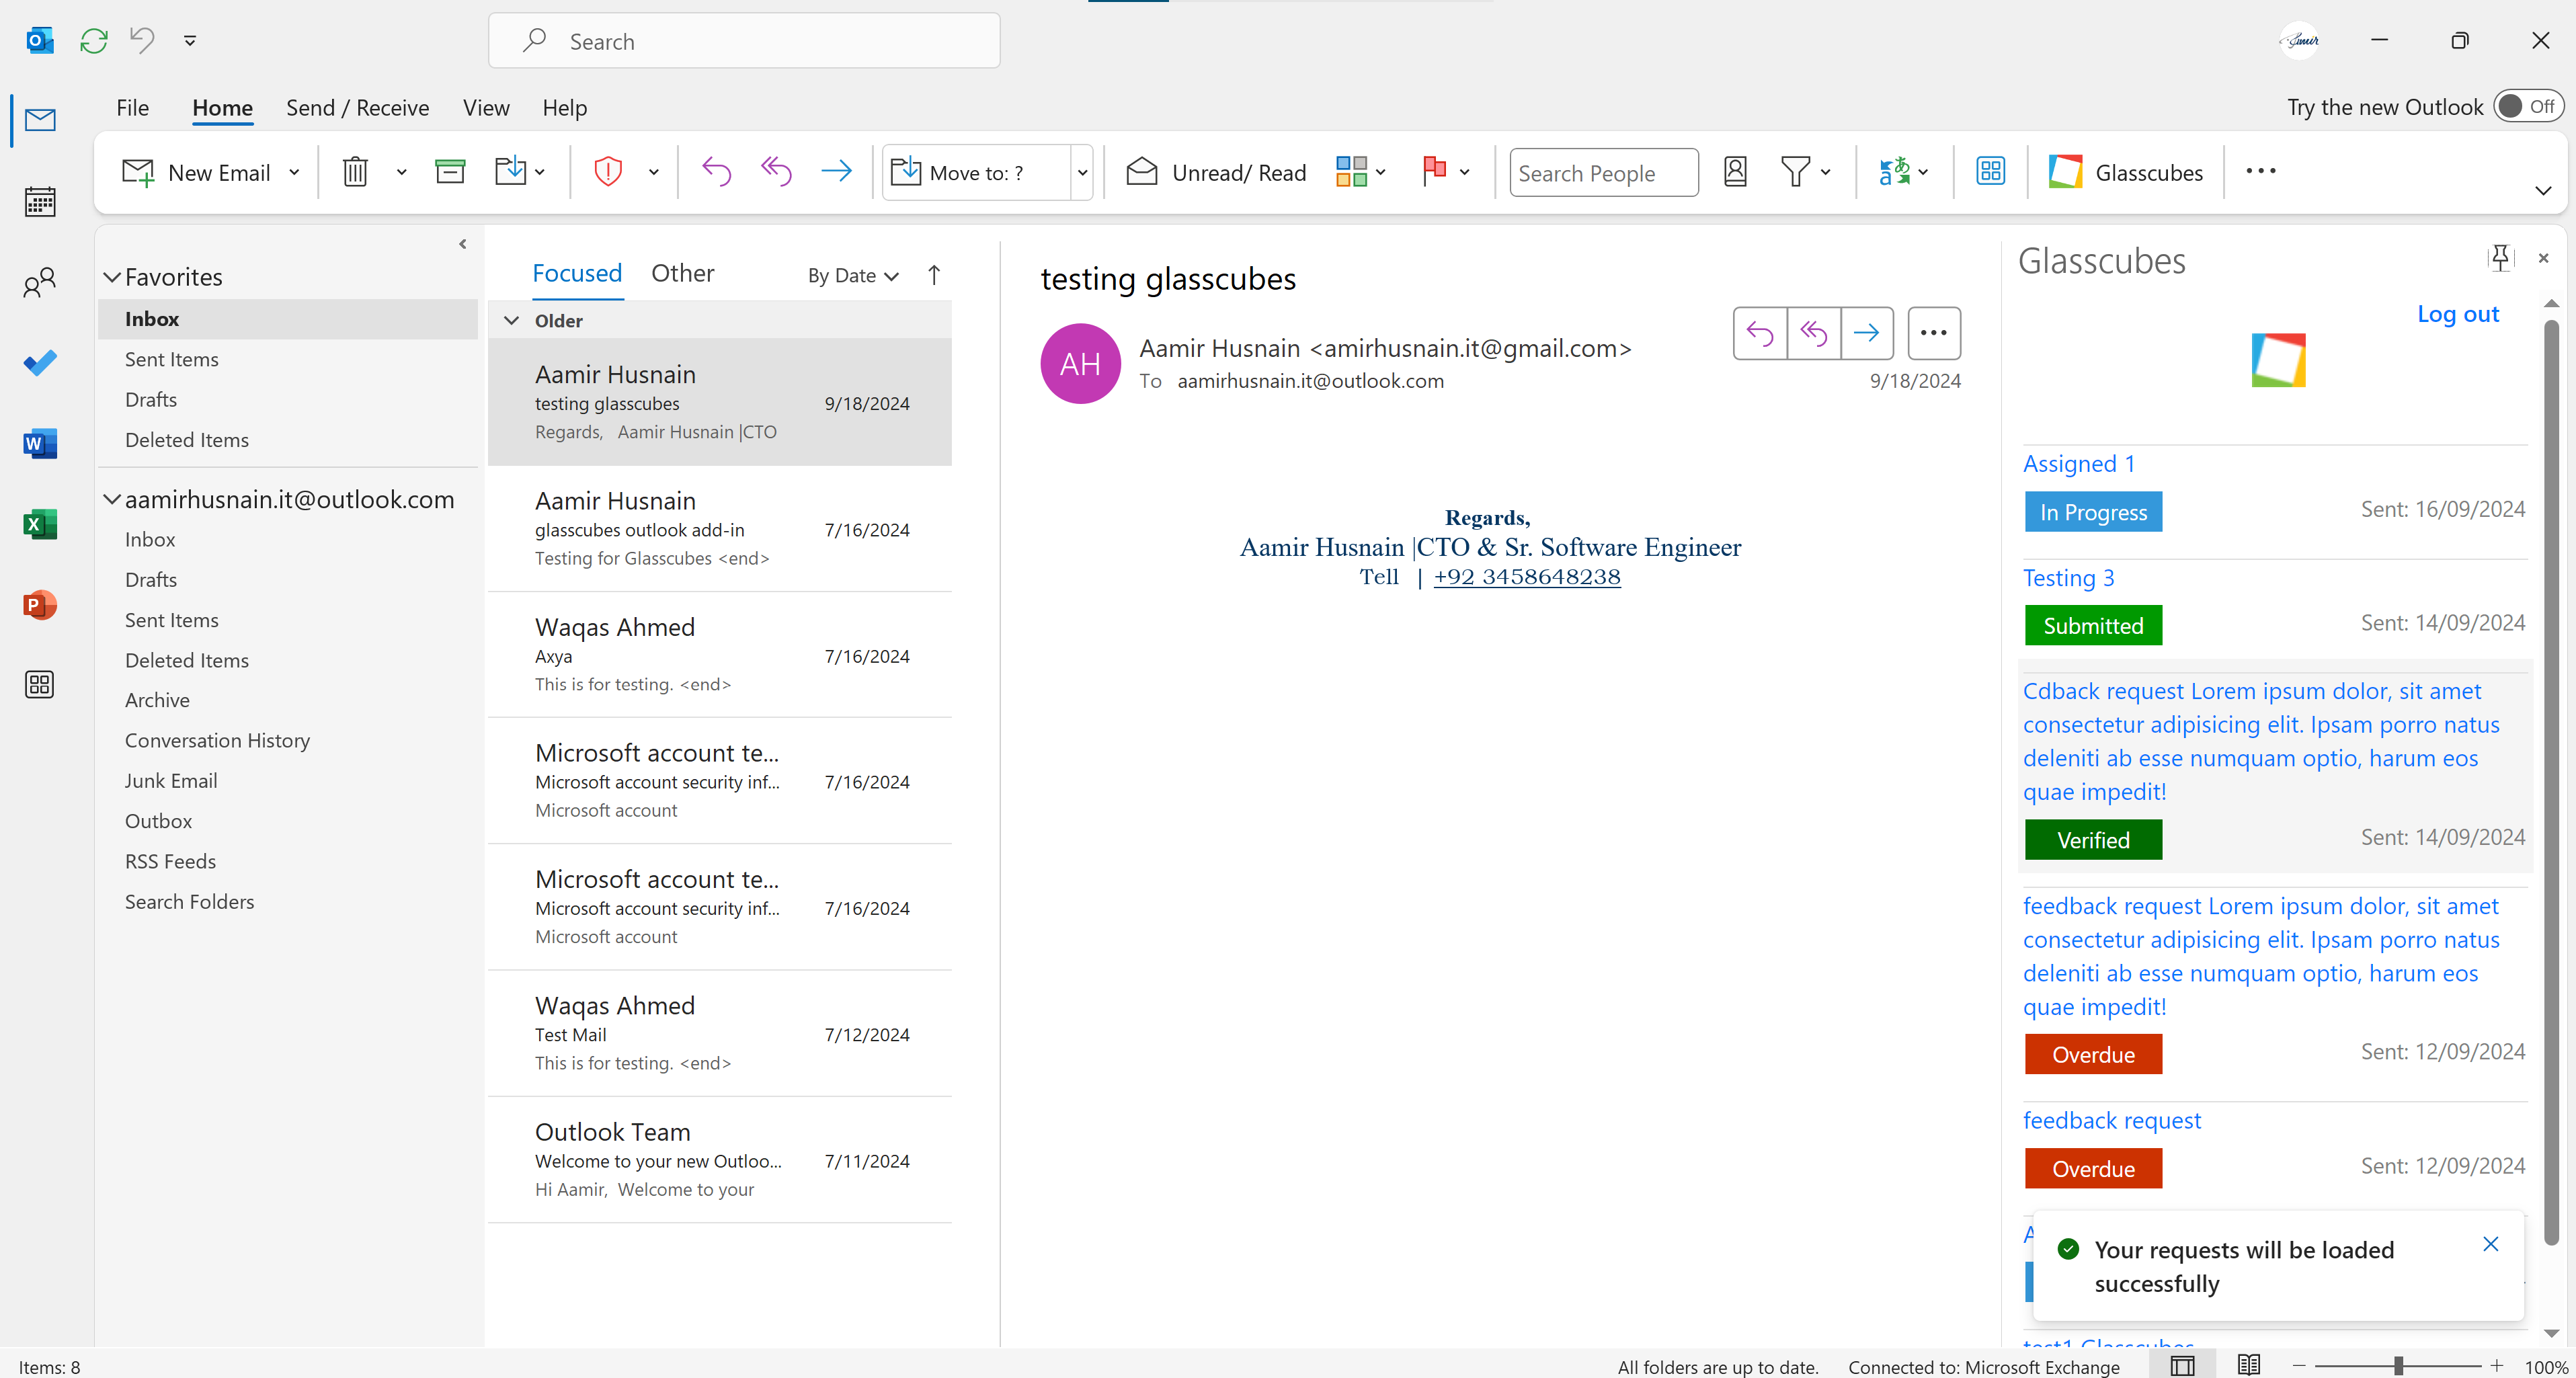
Task: Collapse the Older emails group
Action: coord(512,320)
